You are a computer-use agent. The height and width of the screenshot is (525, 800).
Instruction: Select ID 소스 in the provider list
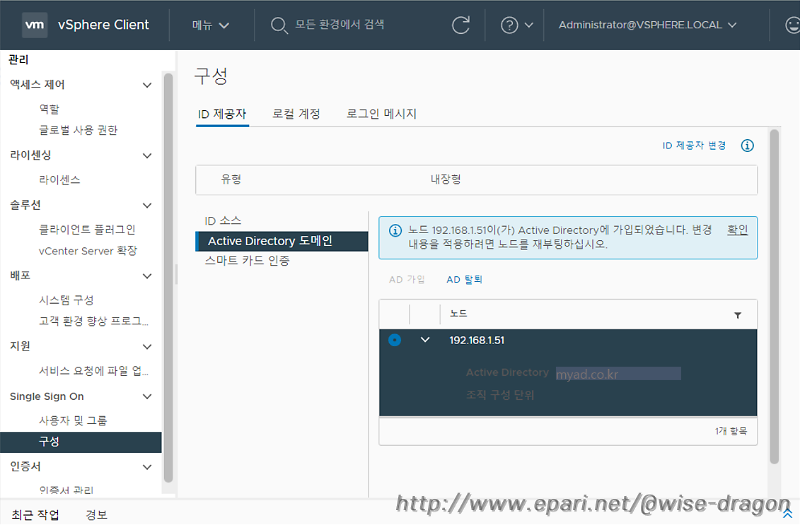click(223, 221)
